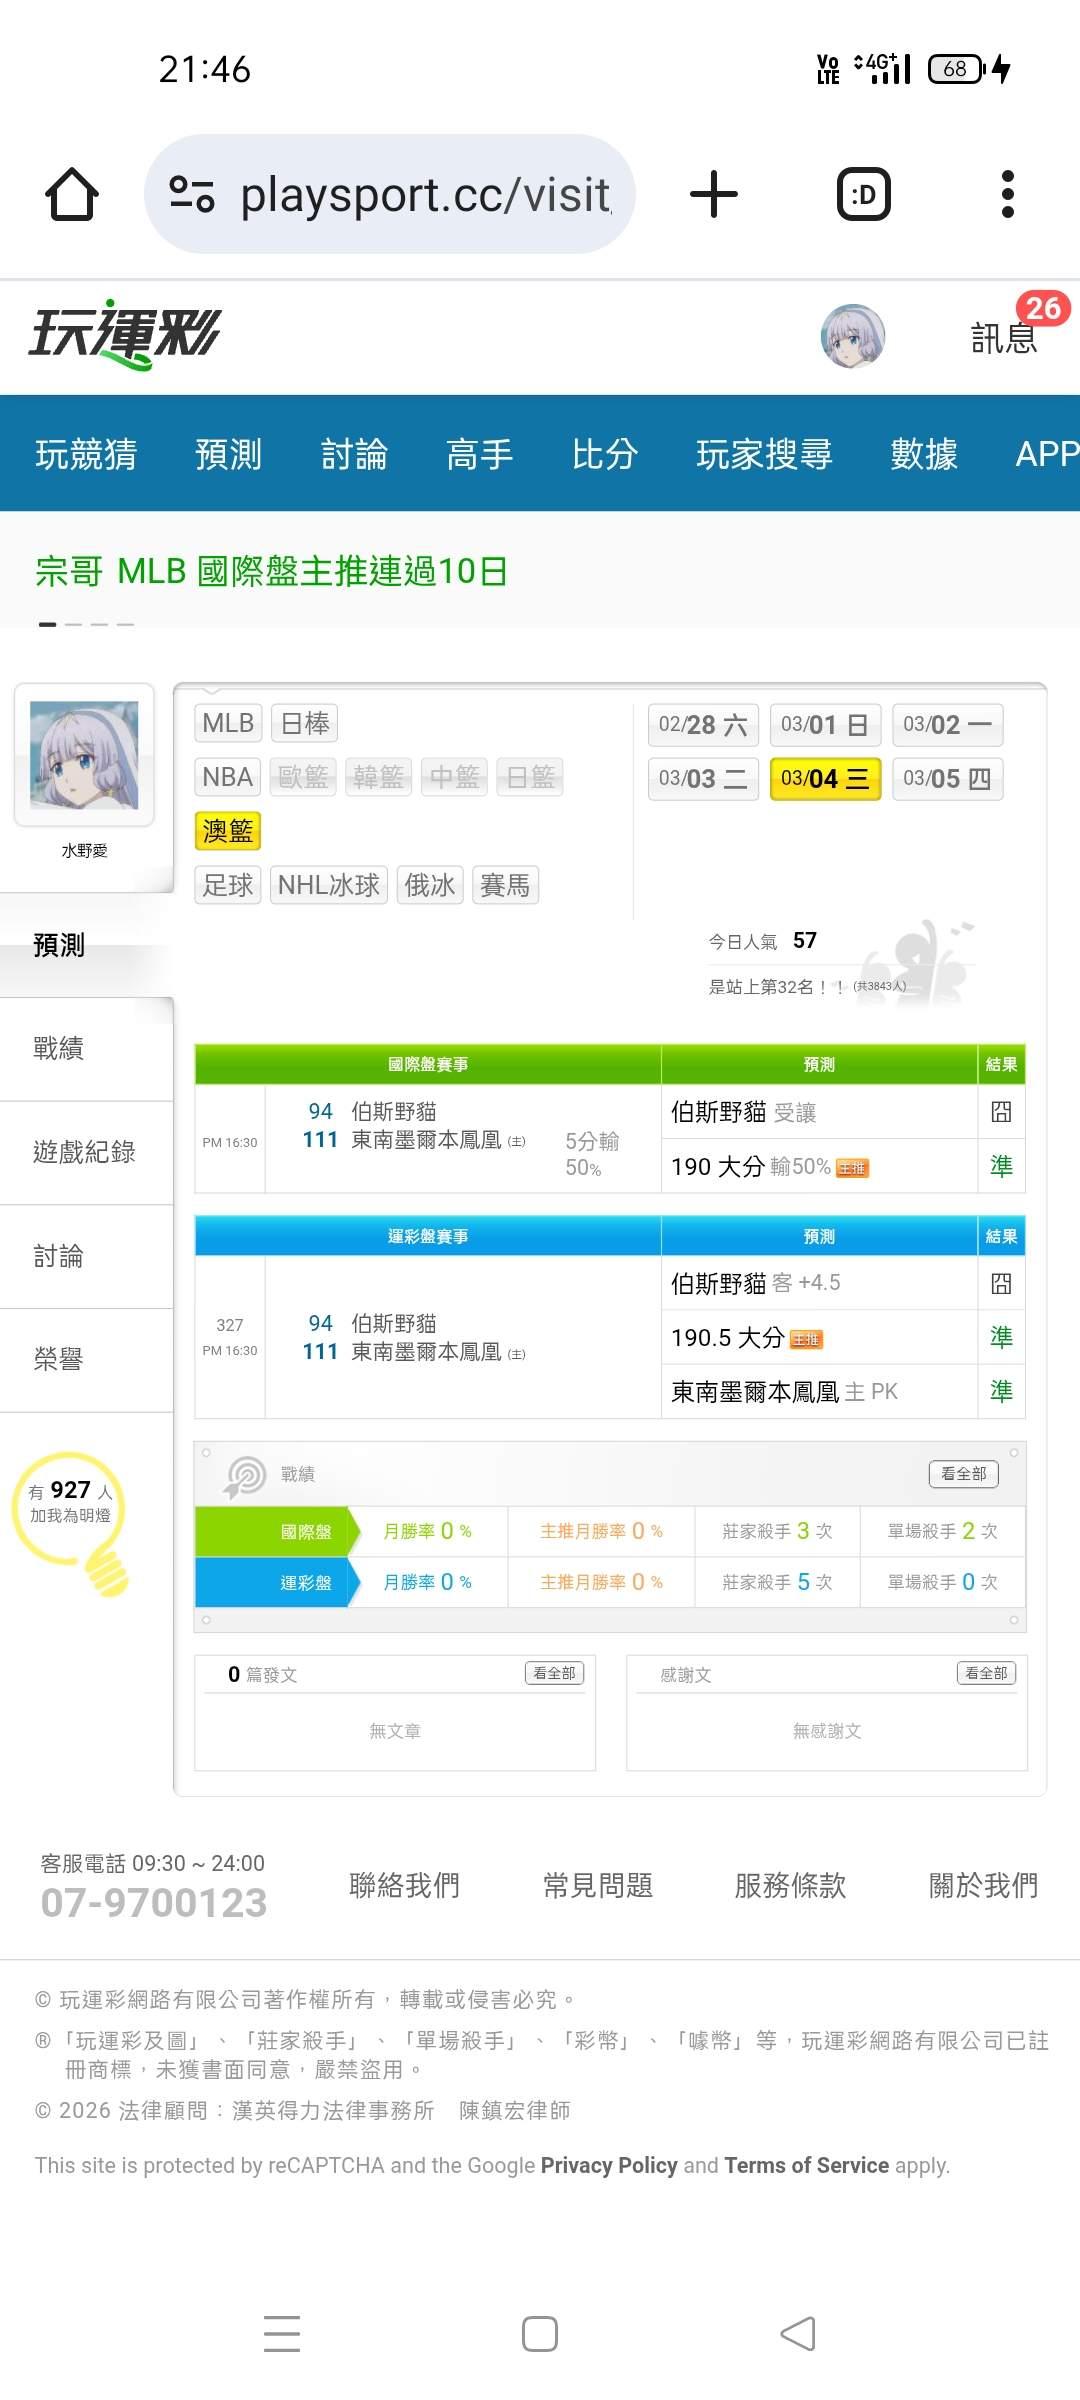Viewport: 1080px width, 2400px height.
Task: Click the 戰績 target icon
Action: [x=245, y=1476]
